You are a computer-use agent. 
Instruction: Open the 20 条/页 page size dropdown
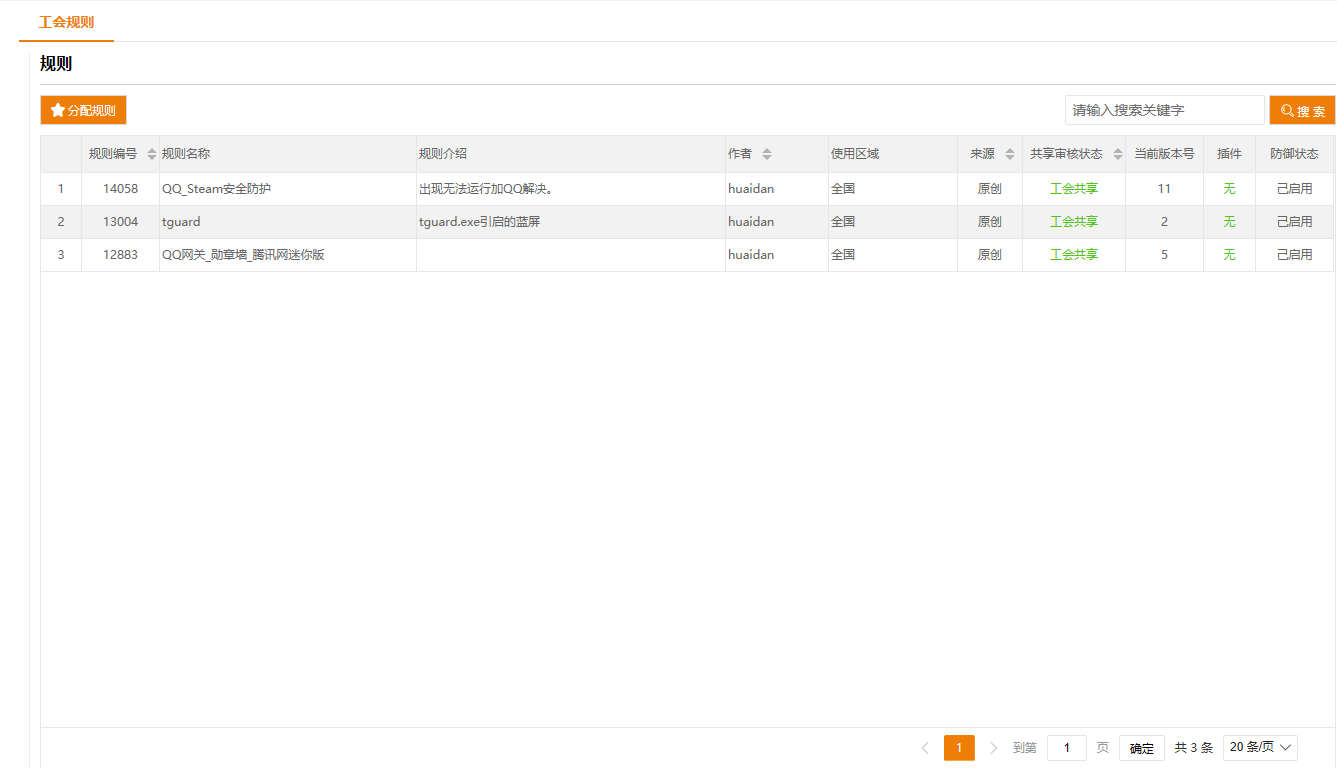1260,747
